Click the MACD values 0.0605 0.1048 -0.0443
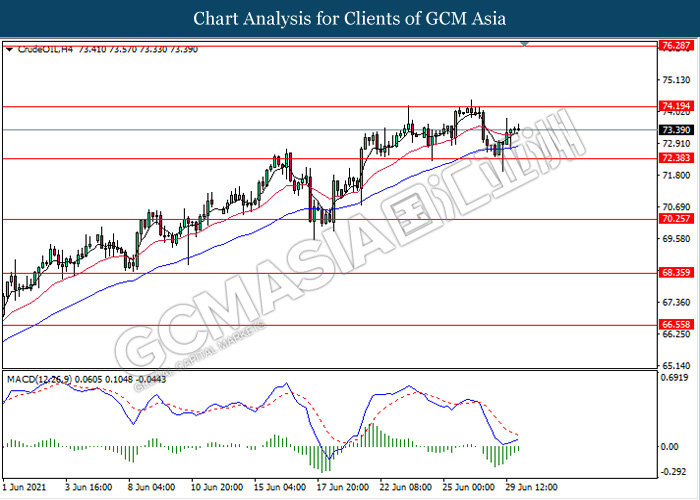This screenshot has height=500, width=700. pyautogui.click(x=121, y=379)
